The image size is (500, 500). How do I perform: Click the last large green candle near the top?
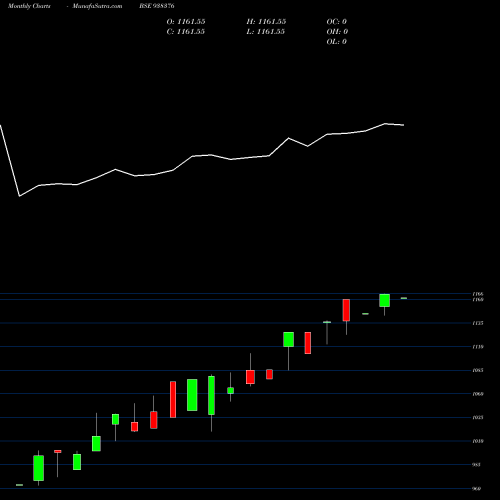(384, 300)
